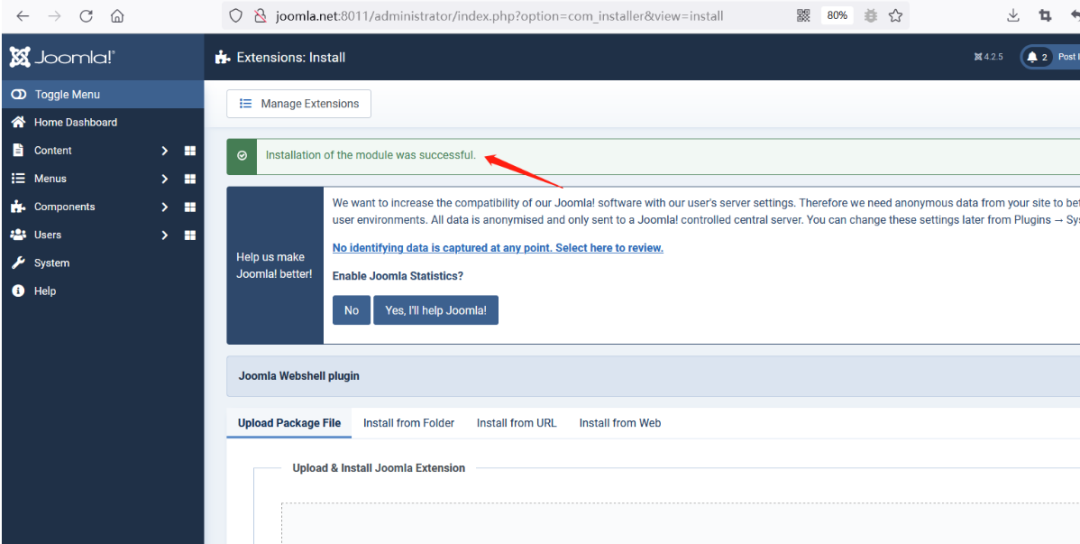Open the Users dashboard grid icon
Image resolution: width=1080 pixels, height=544 pixels.
[x=190, y=236]
